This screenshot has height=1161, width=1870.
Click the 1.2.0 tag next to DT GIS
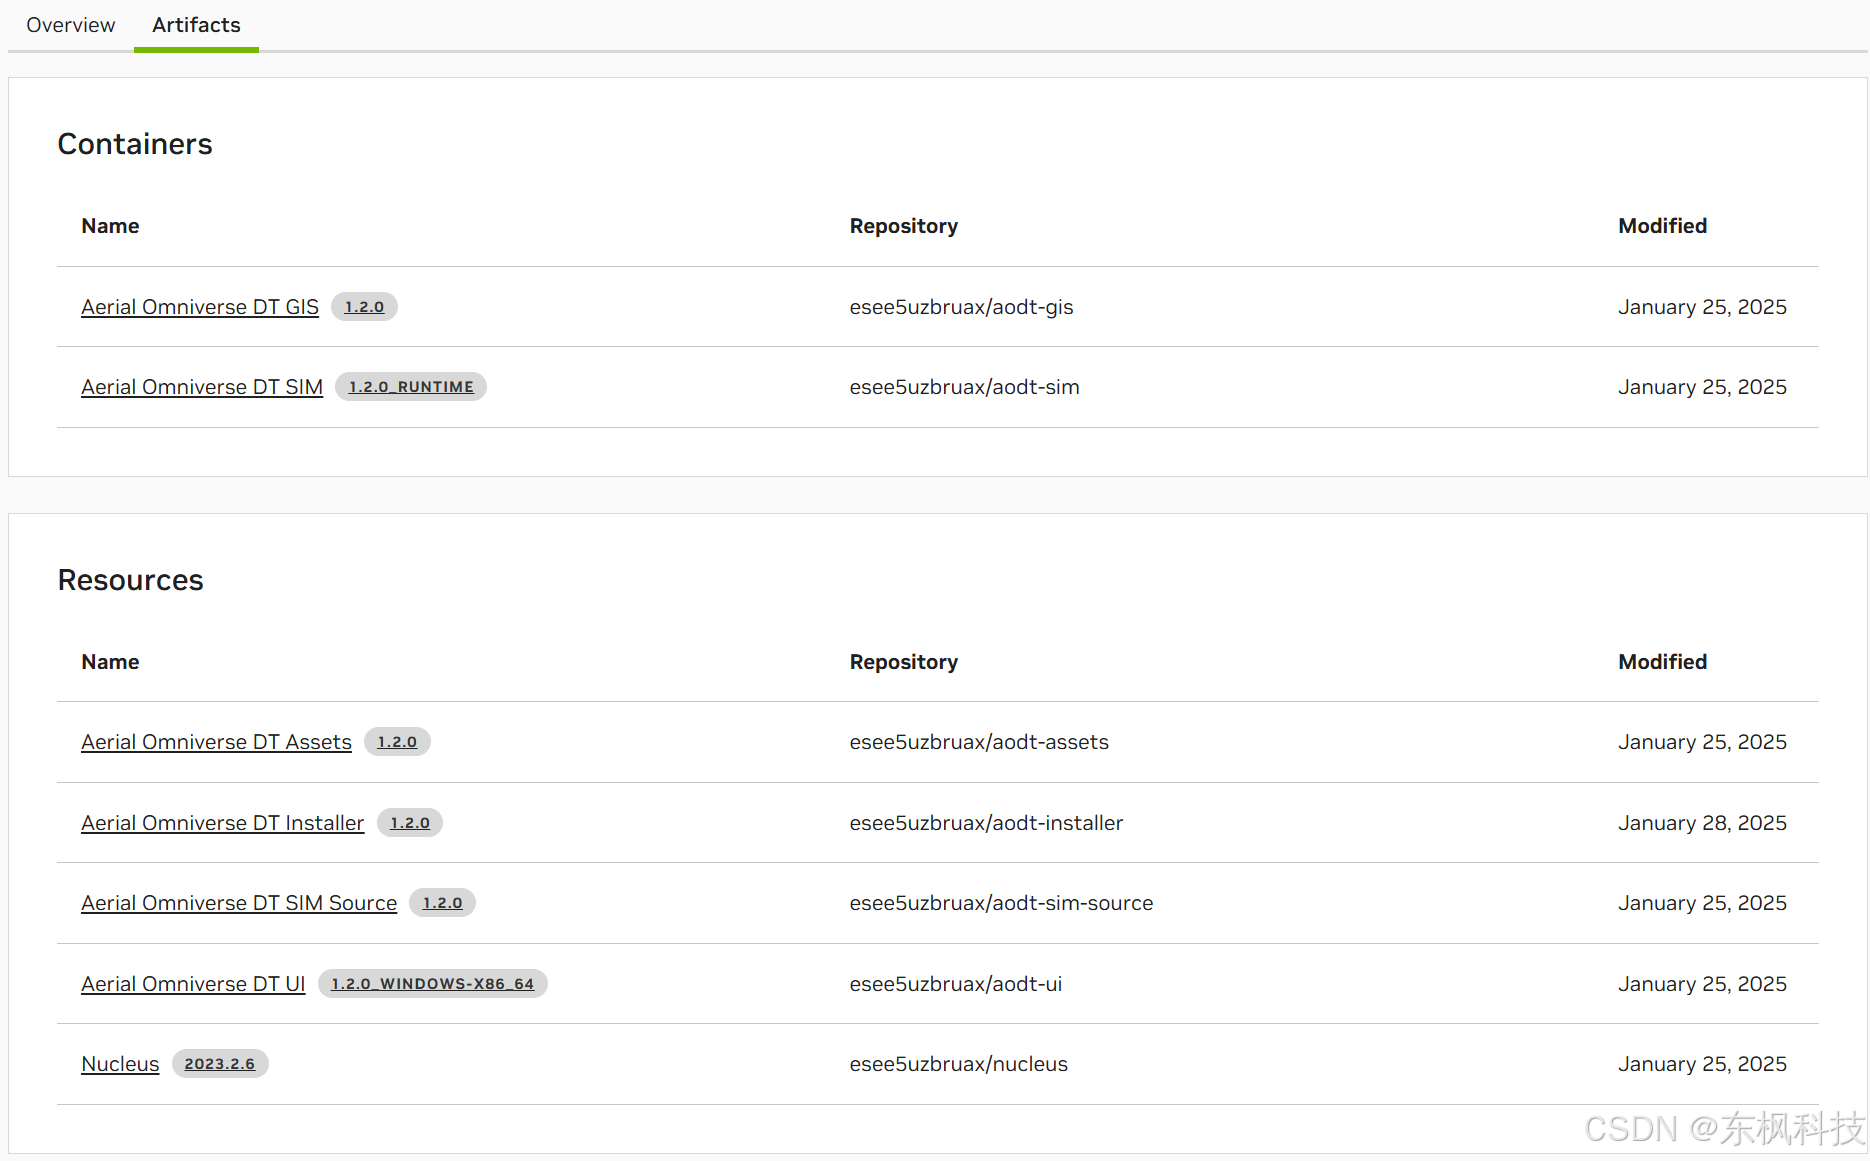click(x=364, y=307)
